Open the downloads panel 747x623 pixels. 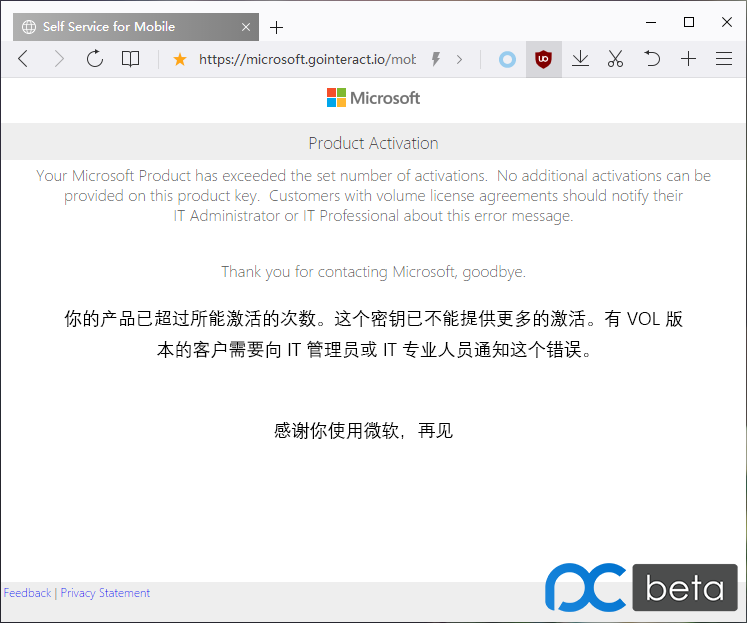tap(580, 59)
